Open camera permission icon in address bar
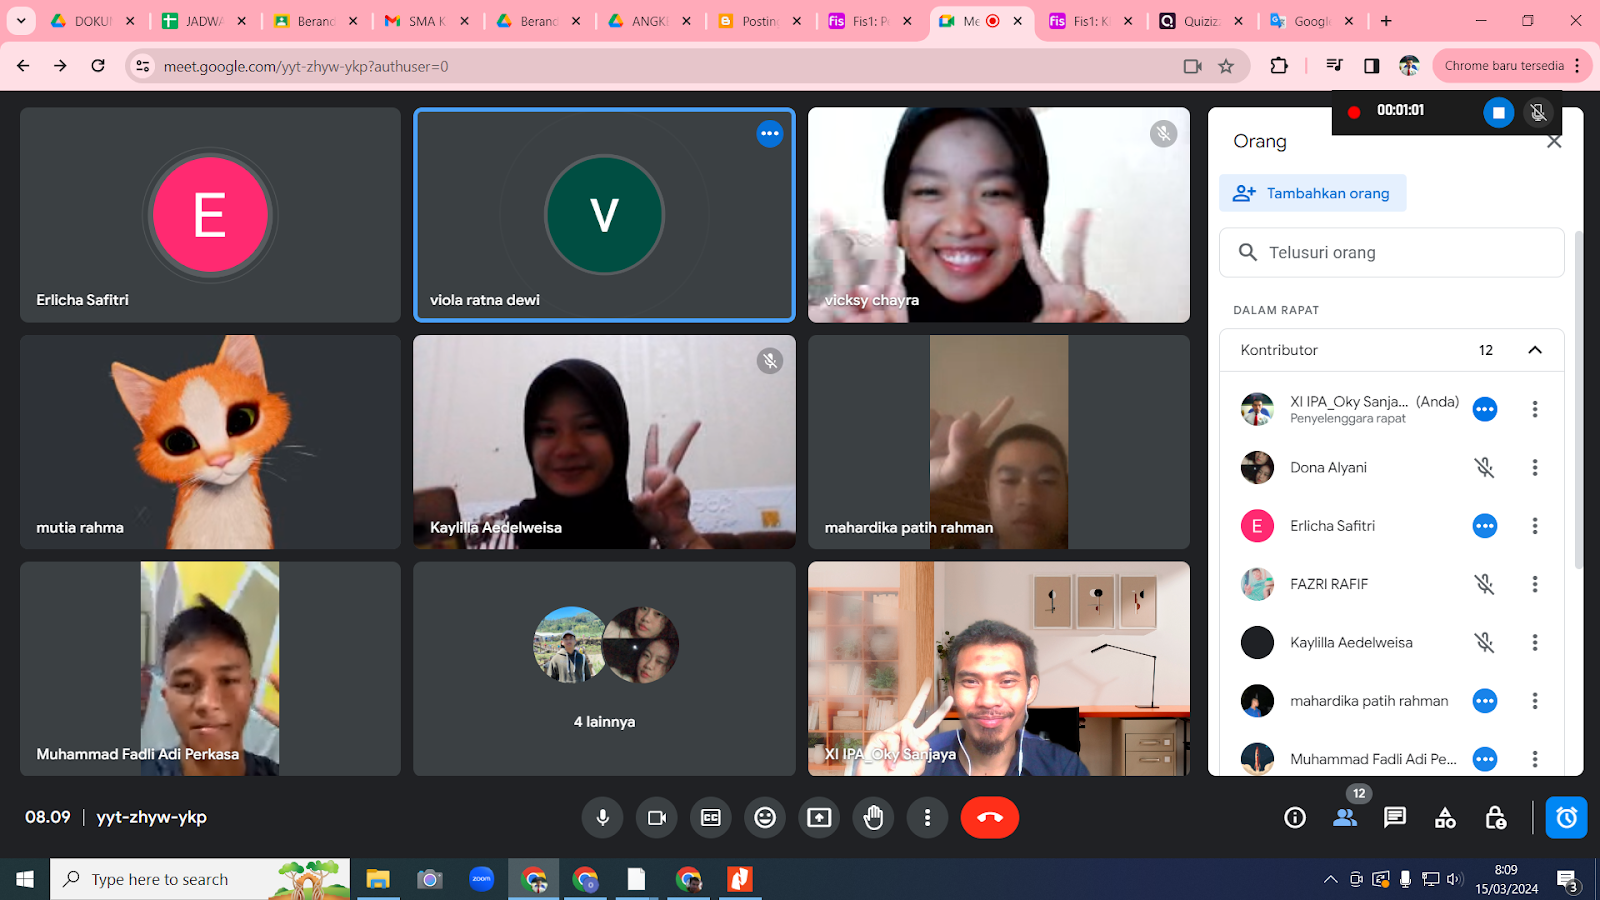Image resolution: width=1600 pixels, height=900 pixels. [x=1192, y=66]
